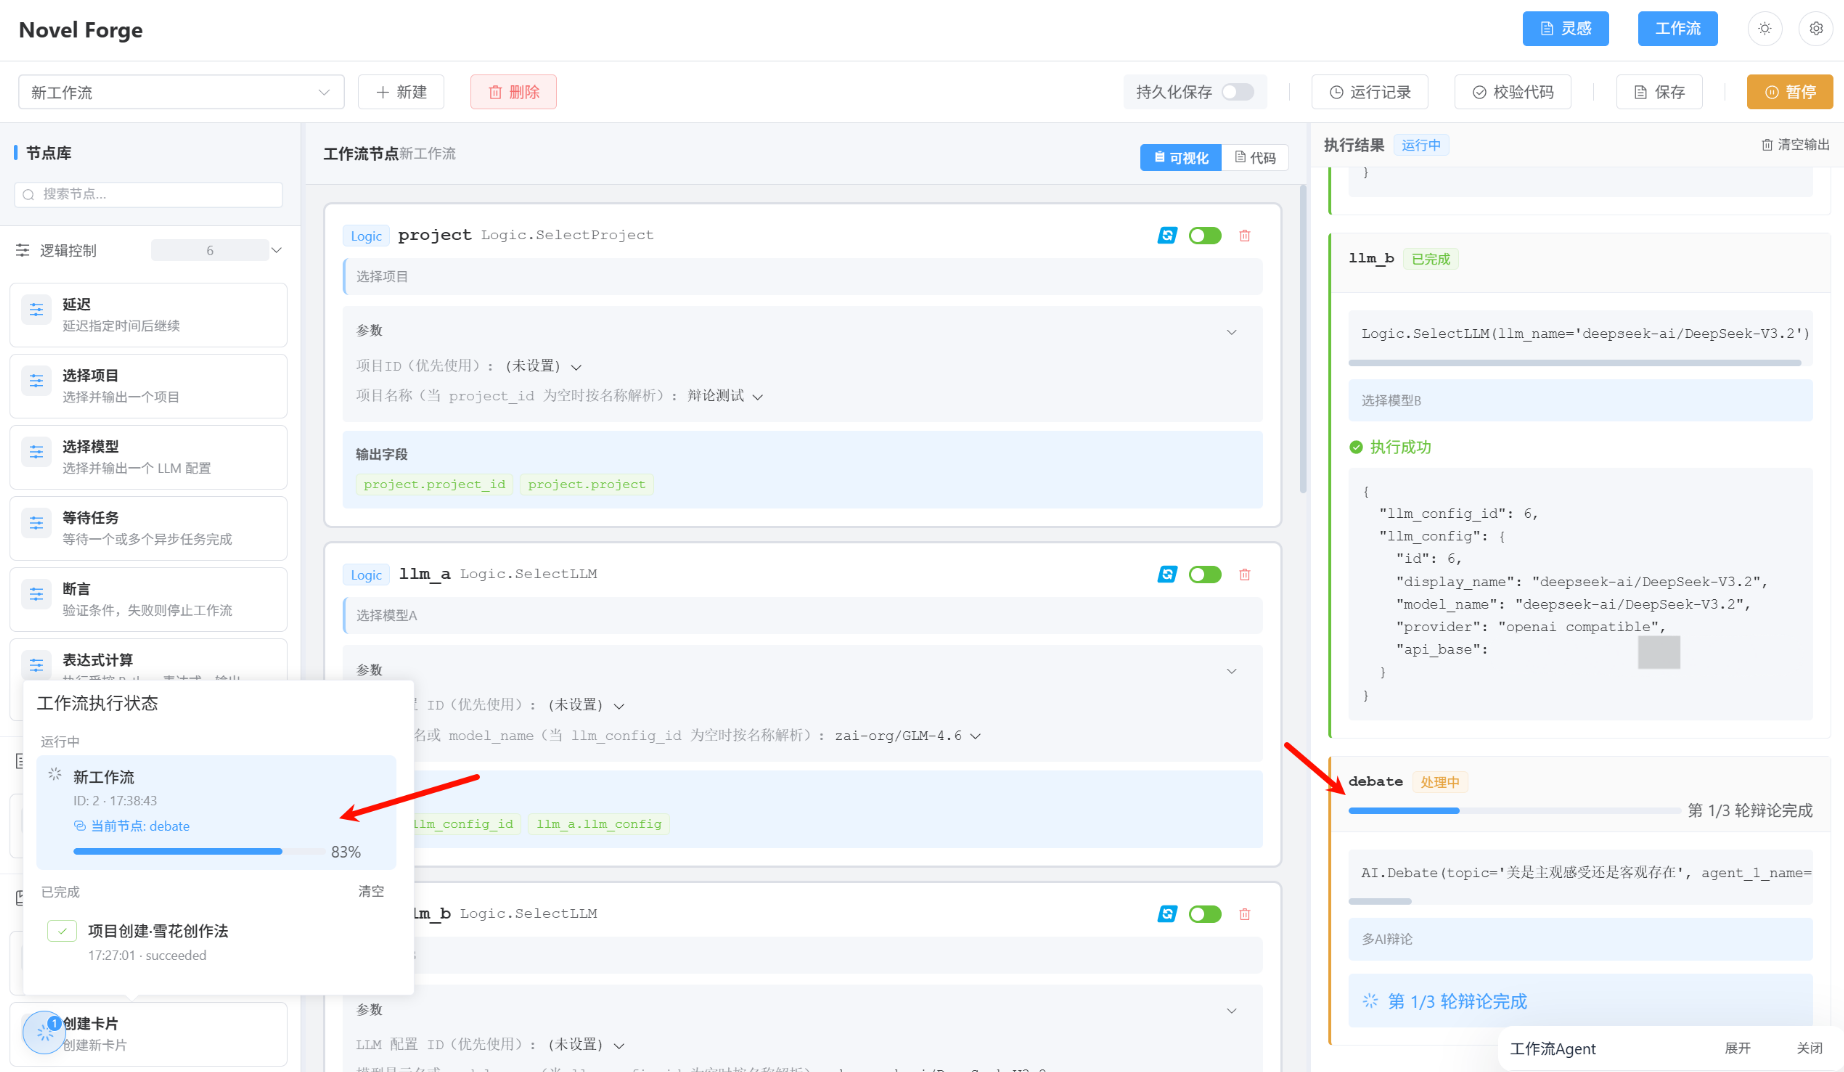This screenshot has width=1844, height=1072.
Task: Click the 逻辑控制 category filter icon
Action: 22,250
